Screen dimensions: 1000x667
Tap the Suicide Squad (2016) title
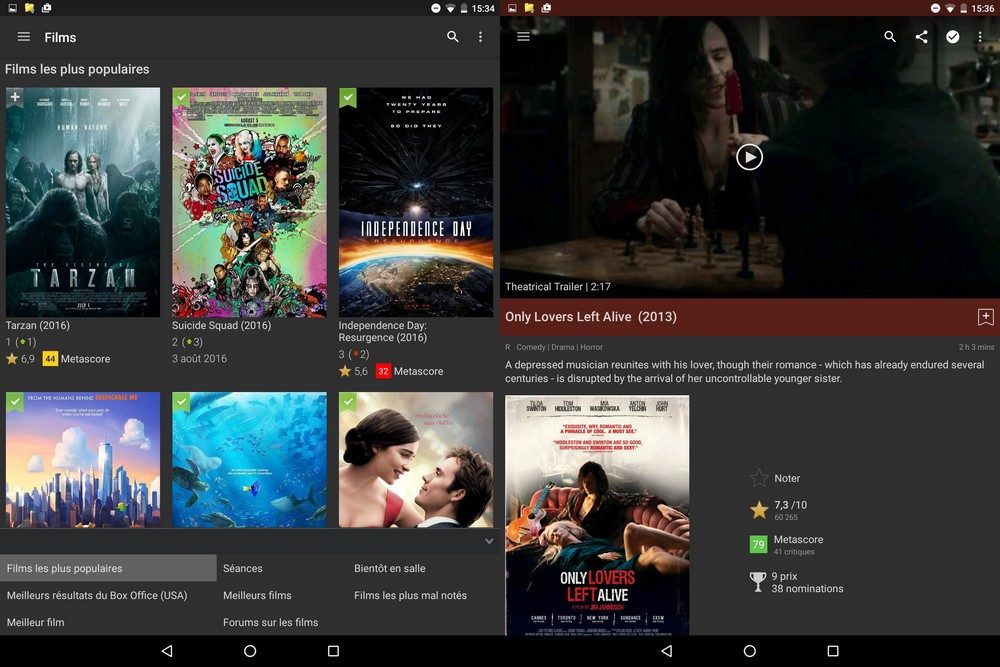[x=221, y=325]
